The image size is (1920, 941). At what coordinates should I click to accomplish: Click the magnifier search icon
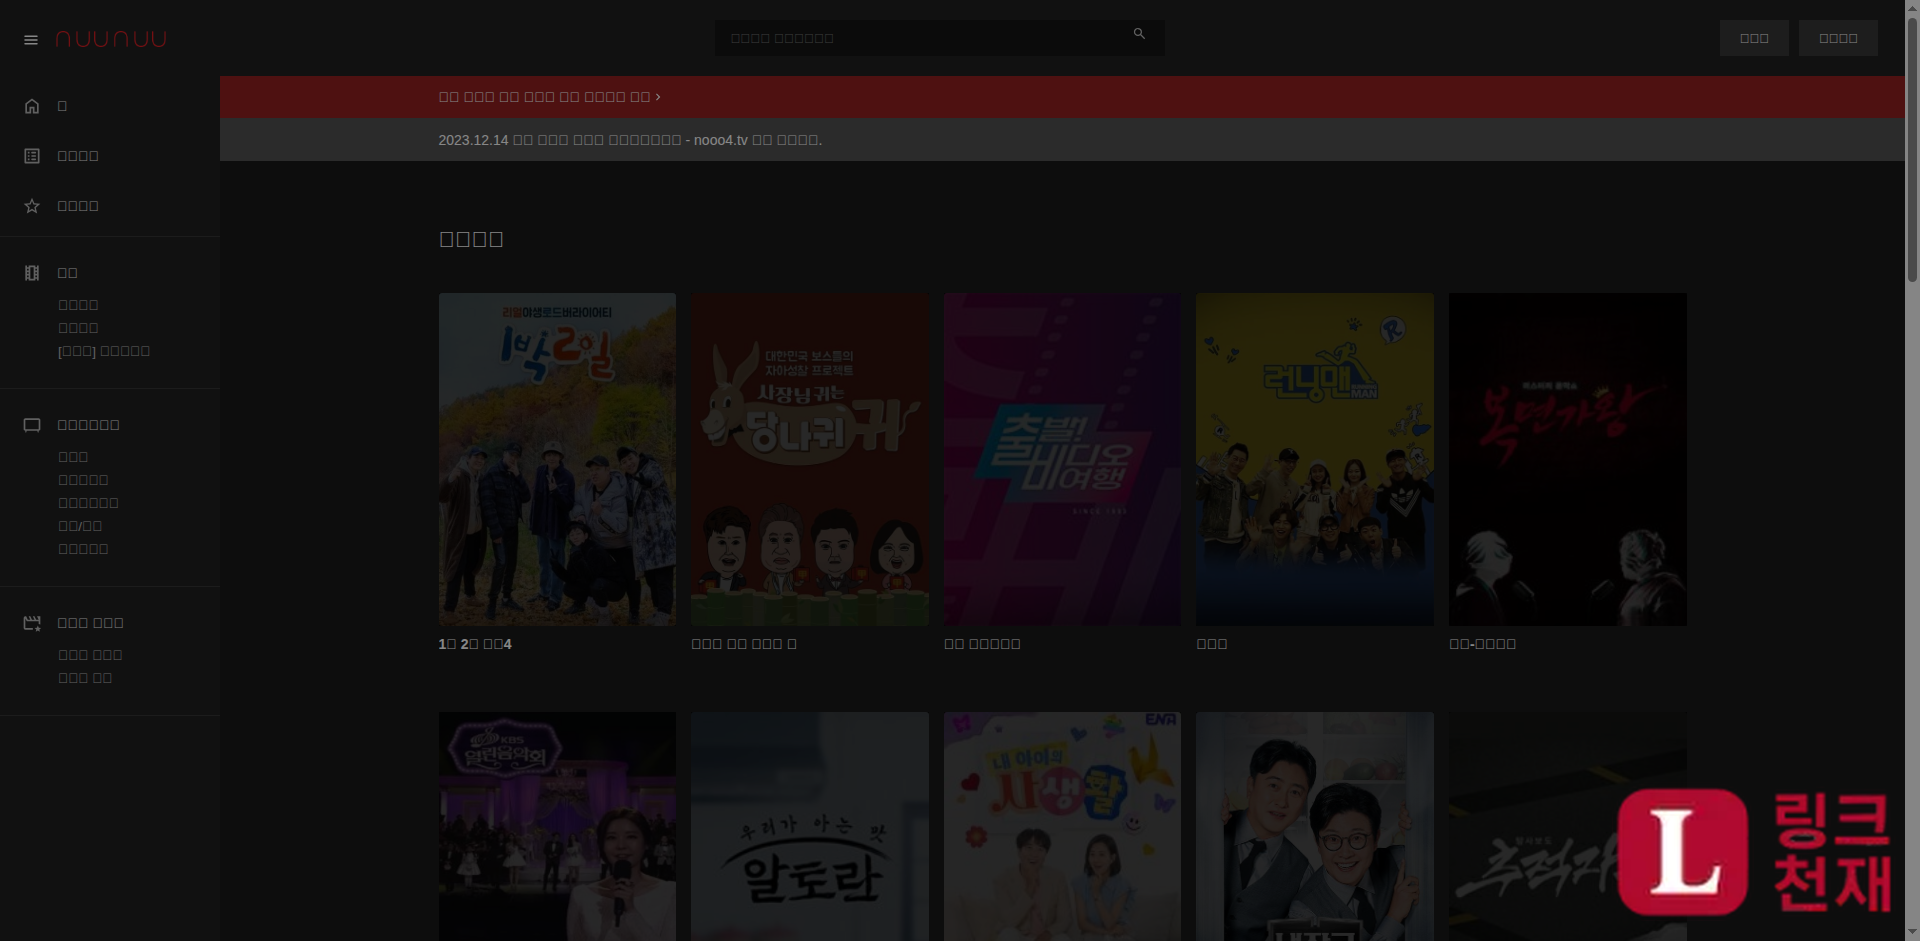click(x=1139, y=34)
